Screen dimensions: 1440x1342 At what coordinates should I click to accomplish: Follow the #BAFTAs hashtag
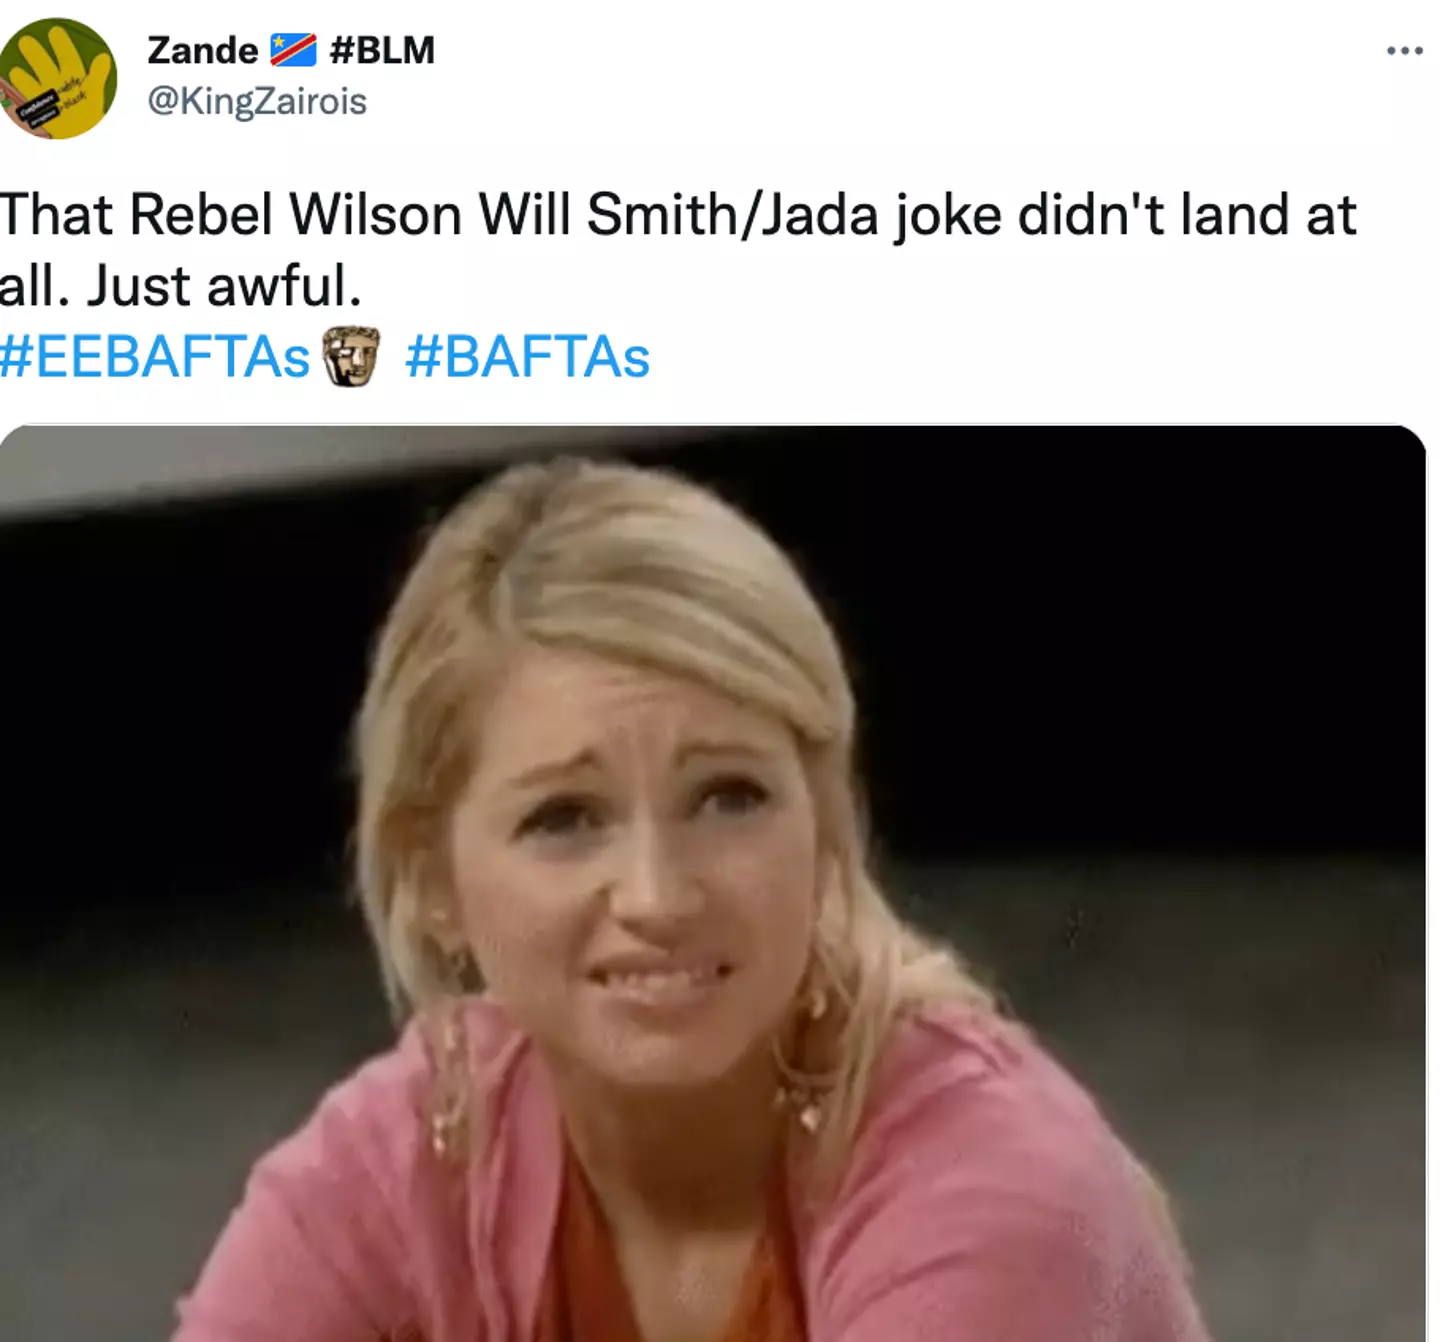pos(527,357)
